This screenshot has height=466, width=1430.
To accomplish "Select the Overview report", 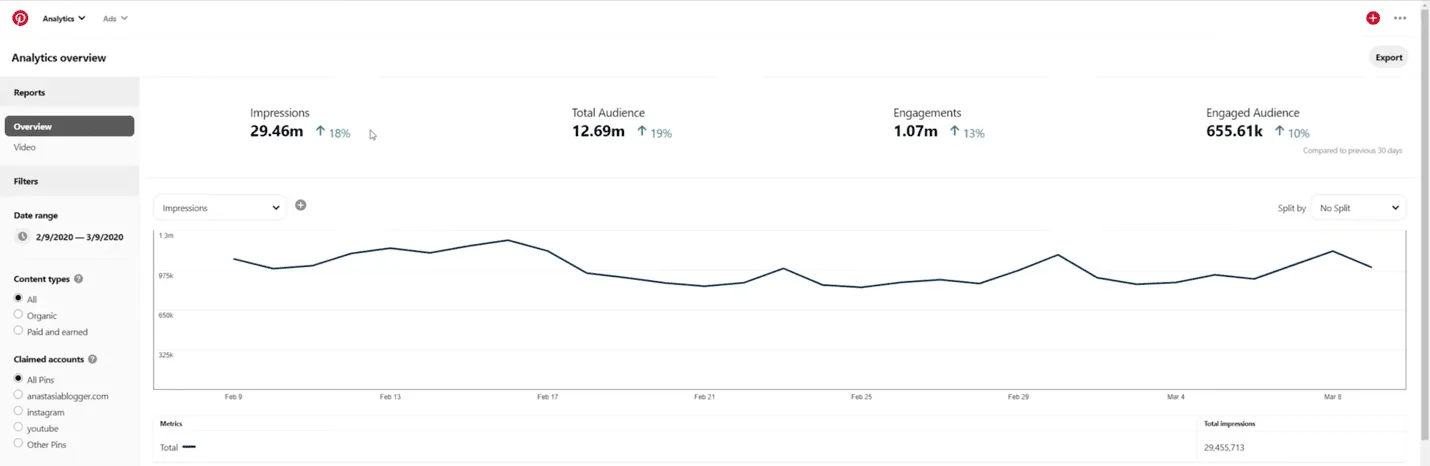I will [x=69, y=126].
